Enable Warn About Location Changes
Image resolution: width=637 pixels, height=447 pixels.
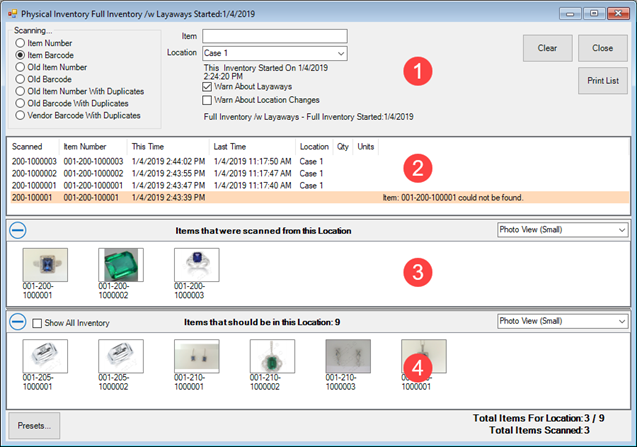[207, 100]
